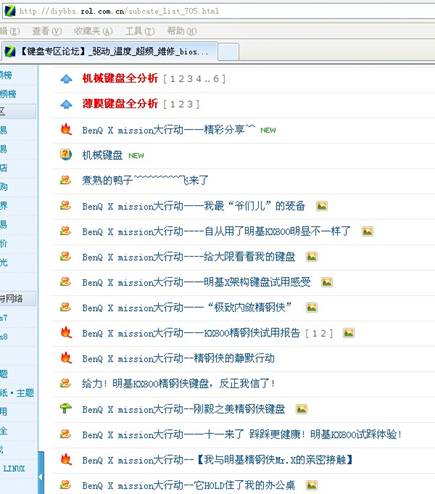Open the 工具(T) menu
This screenshot has height=494, width=435.
pos(140,31)
